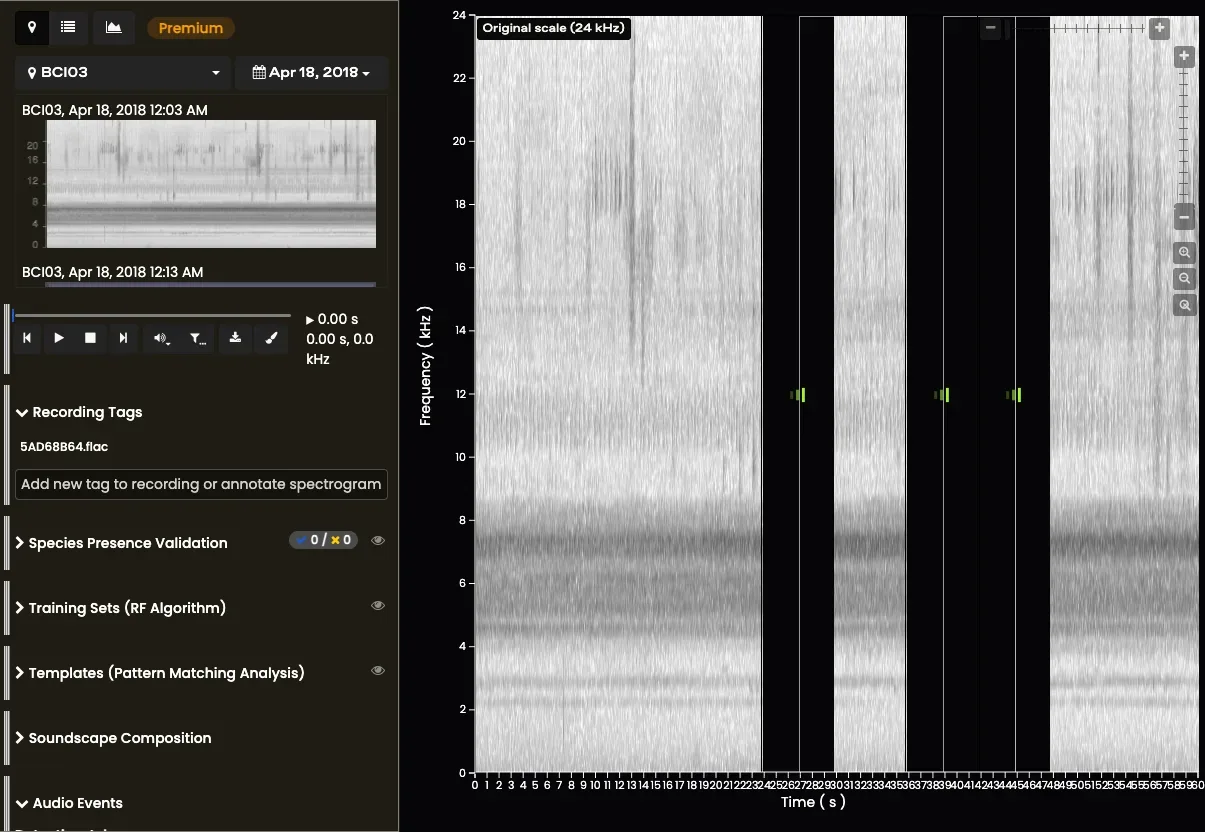Open the BCI03 site dropdown

coord(122,73)
